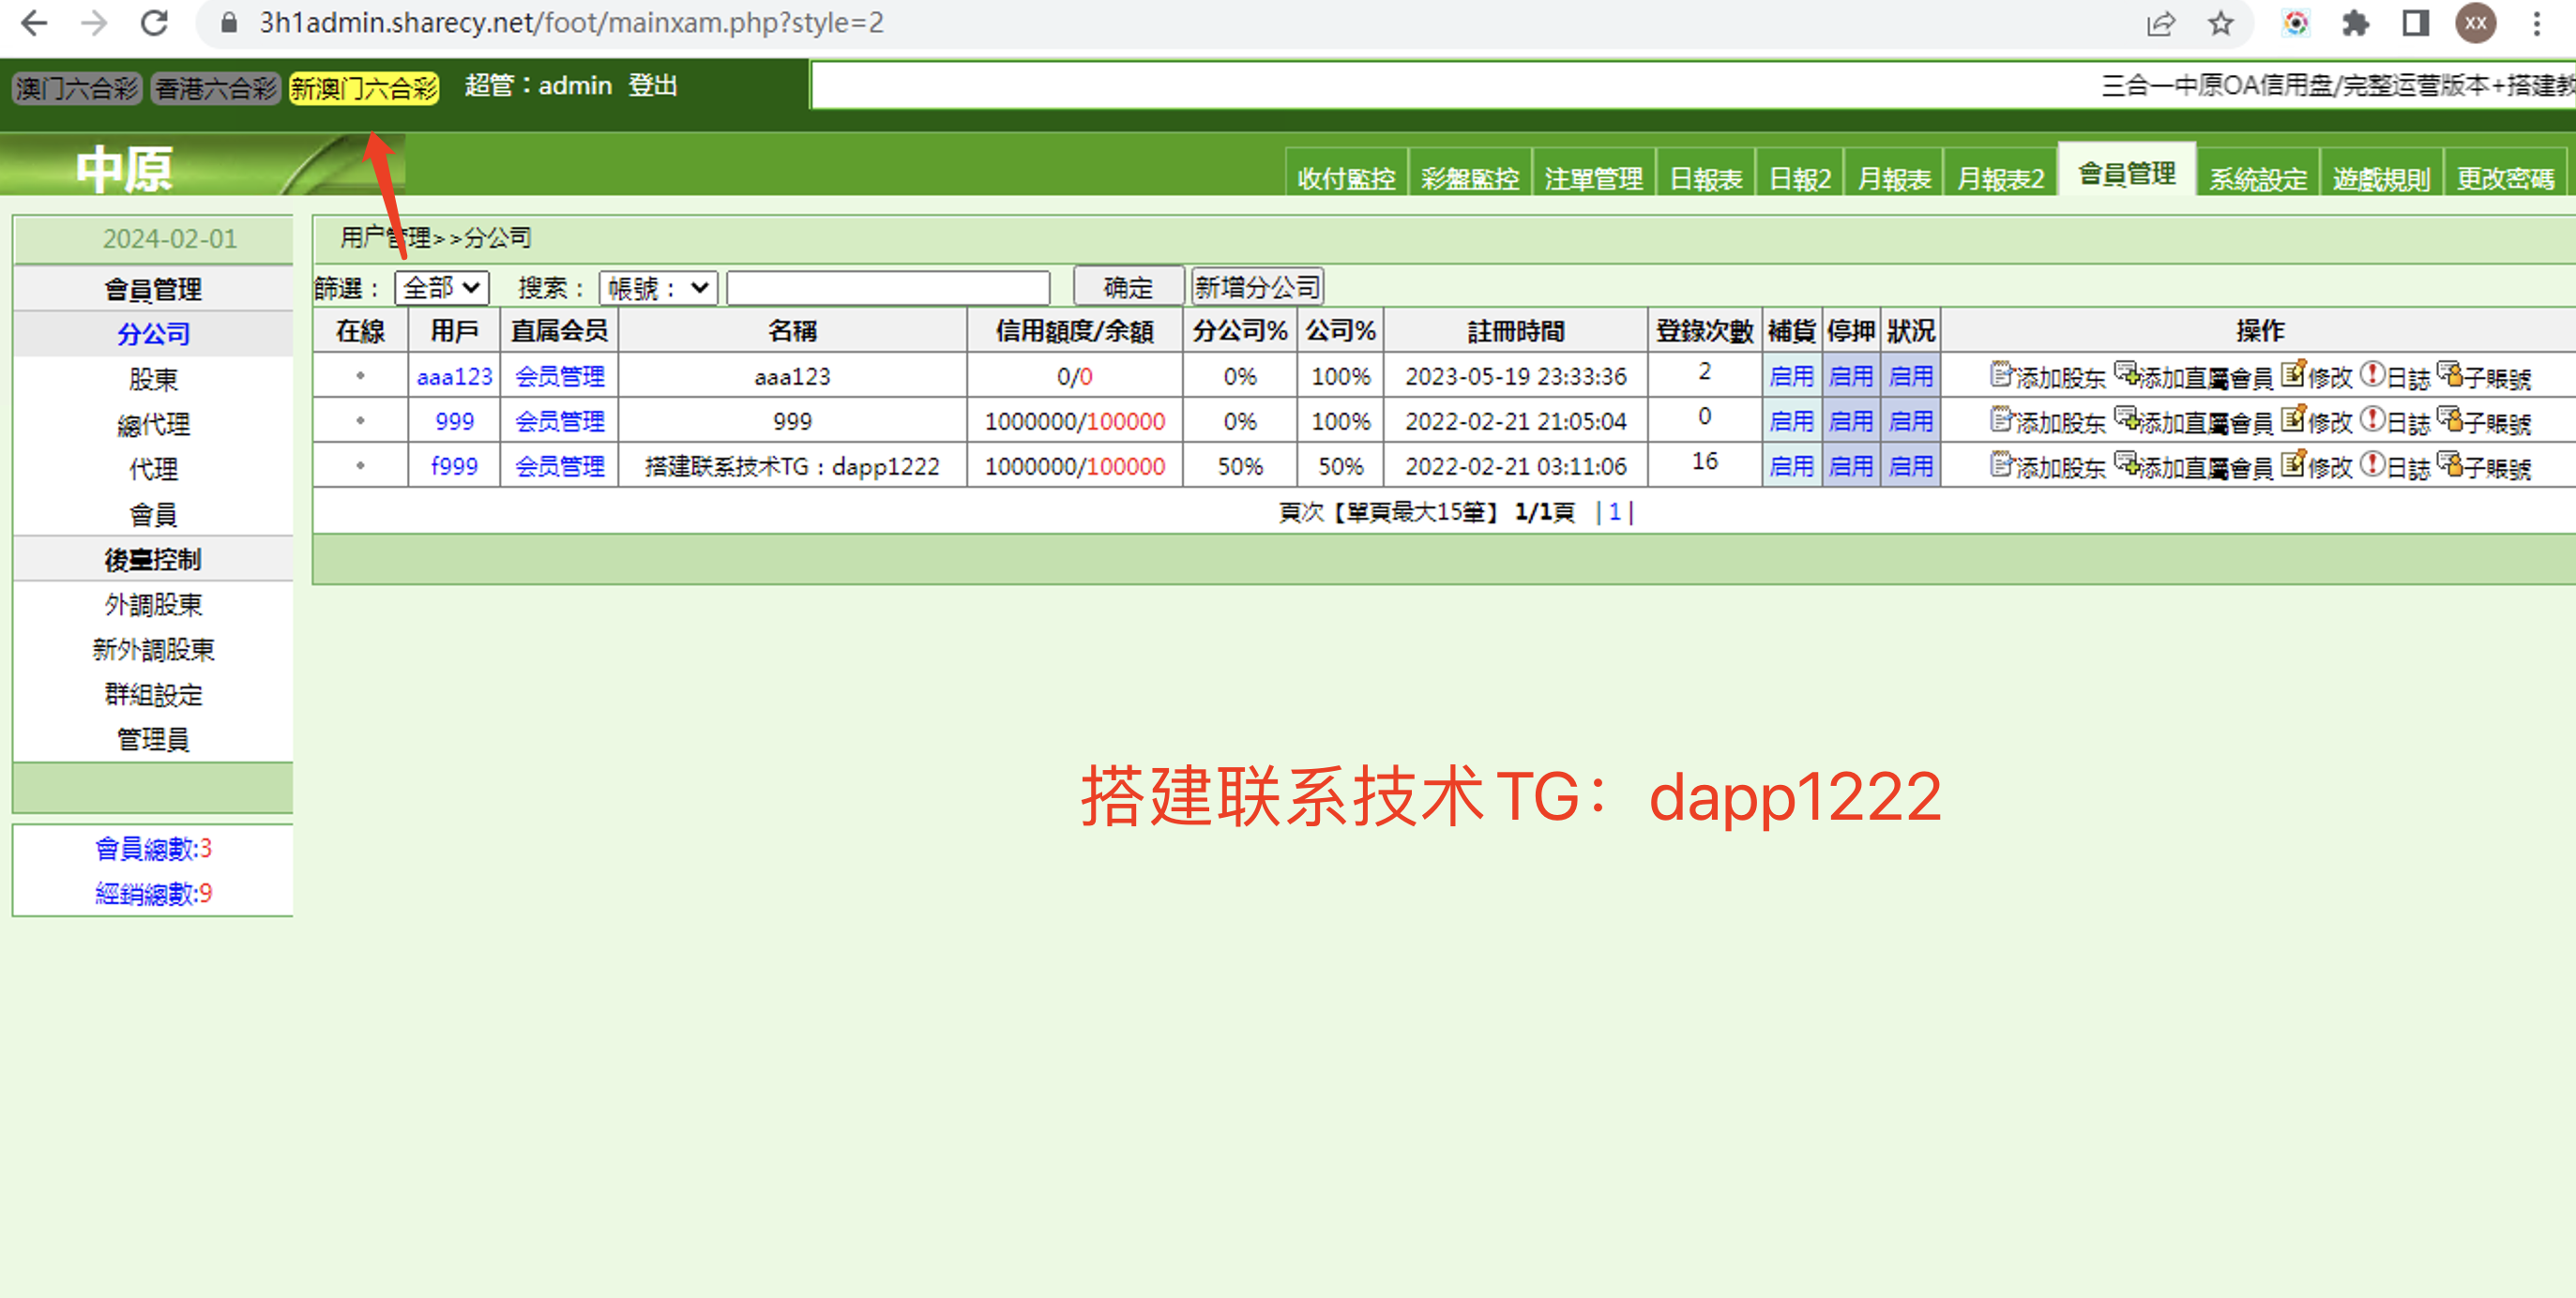Viewport: 2576px width, 1298px height.
Task: Toggle the browser side panel icon
Action: coord(2416,22)
